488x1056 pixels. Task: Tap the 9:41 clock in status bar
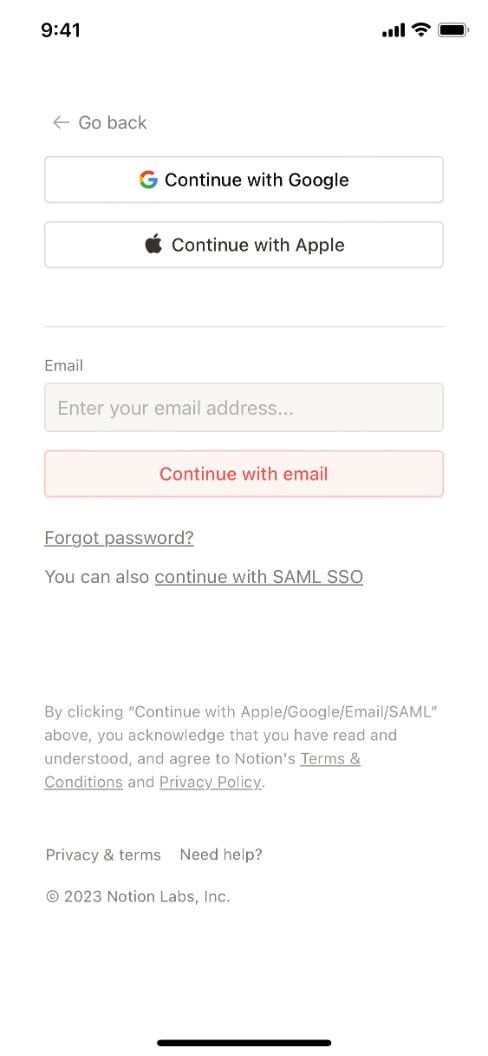click(x=61, y=30)
